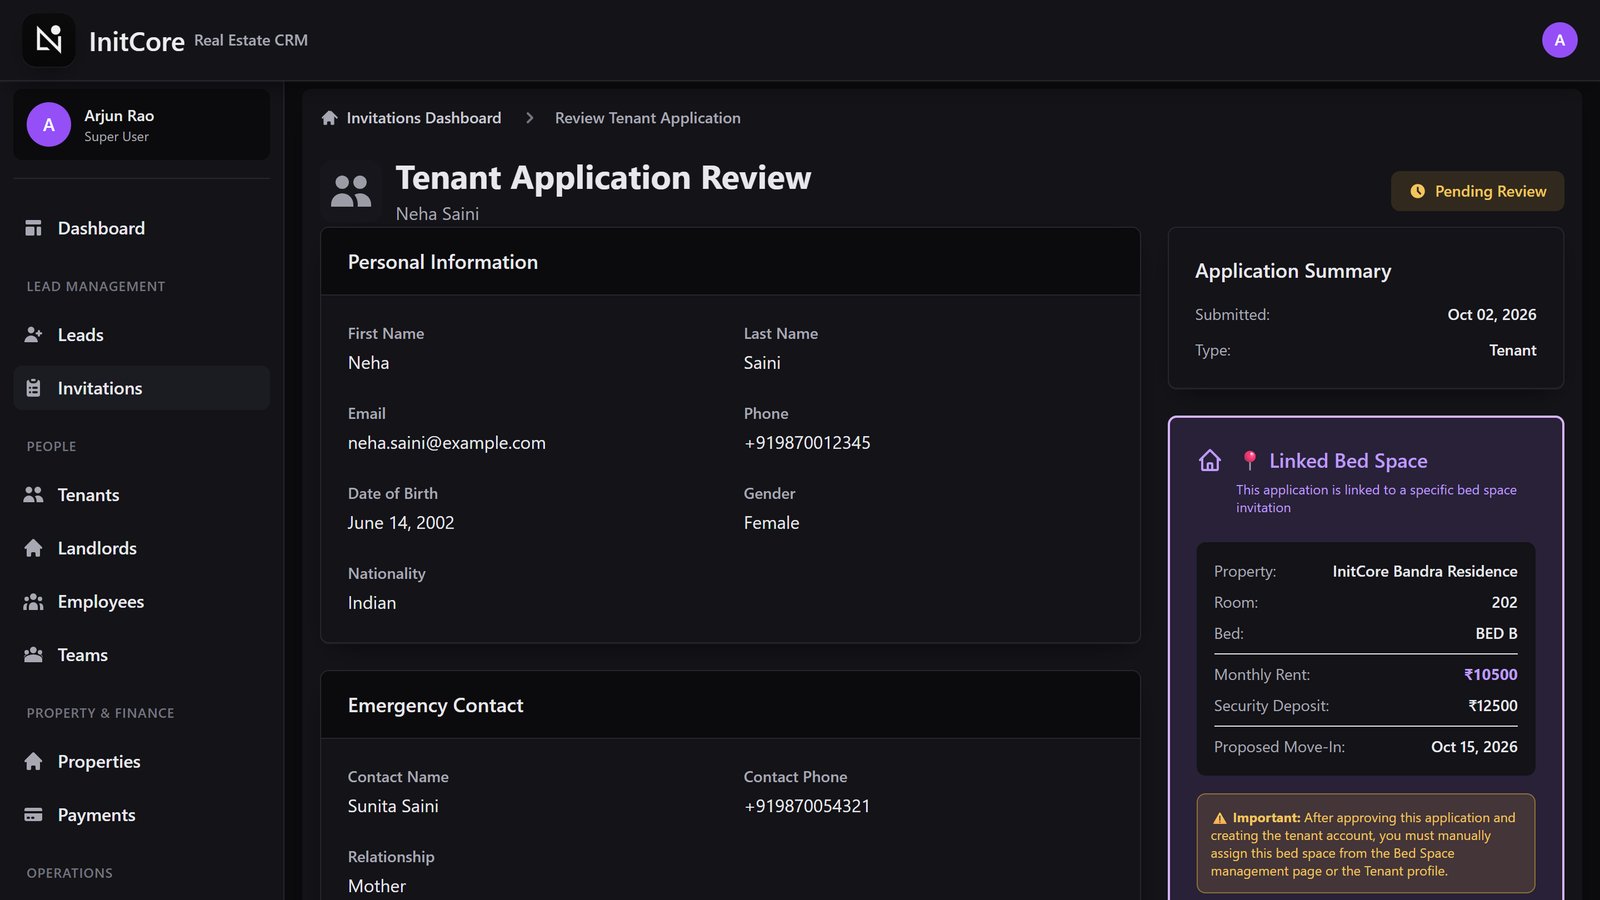Click InitCore Bandra Residence property name
The width and height of the screenshot is (1600, 900).
pos(1425,572)
